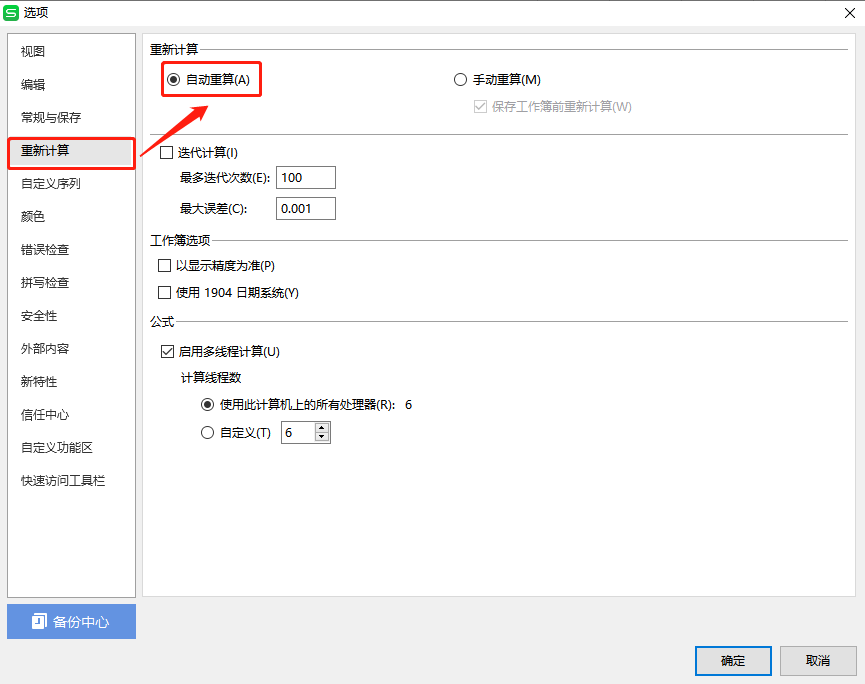The image size is (865, 684).
Task: Enable 迭代计算 checkbox
Action: (166, 152)
